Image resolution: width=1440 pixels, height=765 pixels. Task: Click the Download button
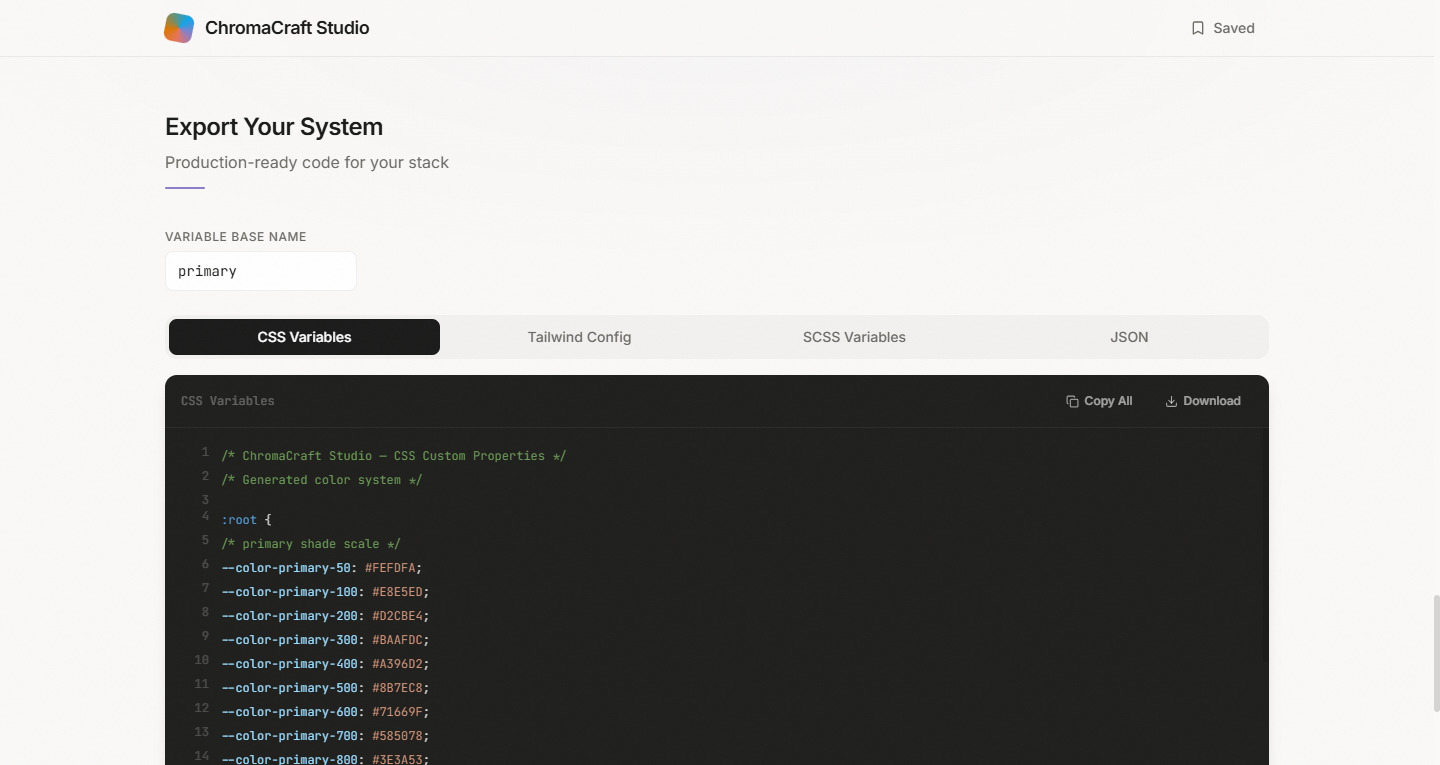pos(1203,401)
